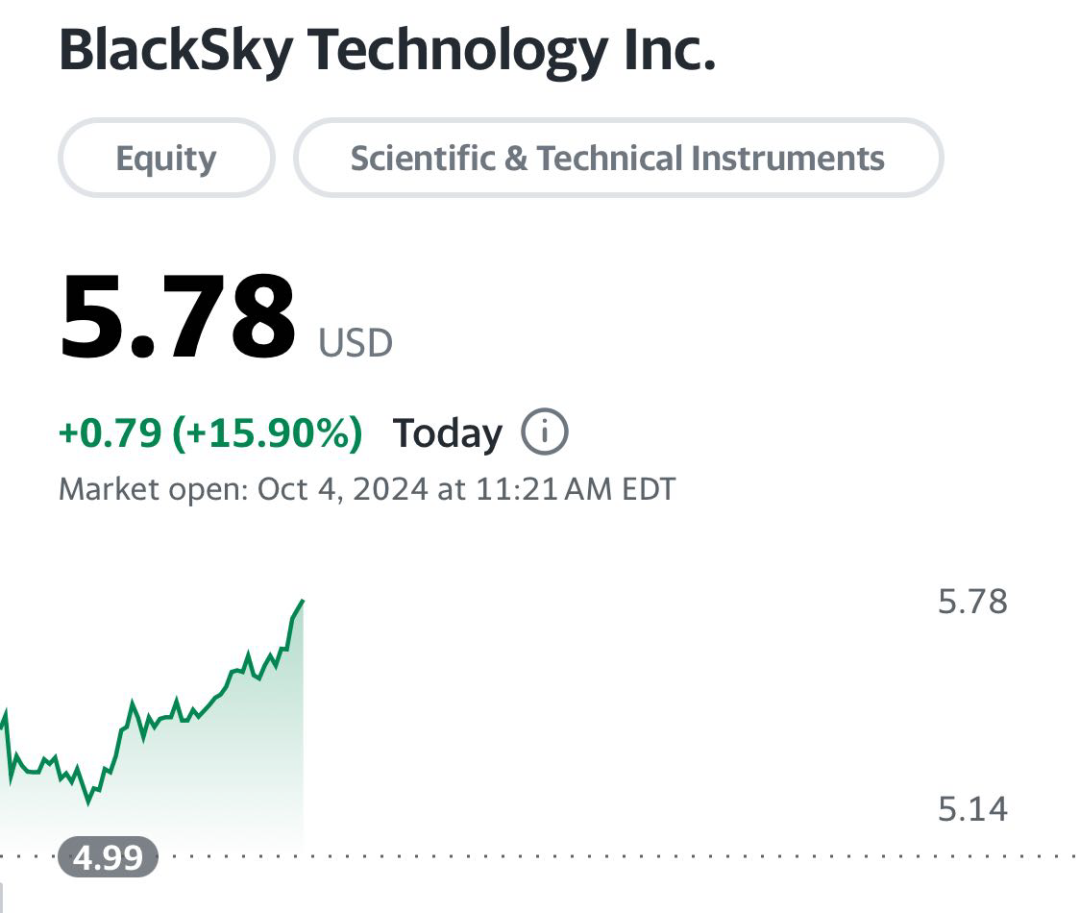Open the Equity category pill
This screenshot has width=1080, height=913.
(167, 158)
